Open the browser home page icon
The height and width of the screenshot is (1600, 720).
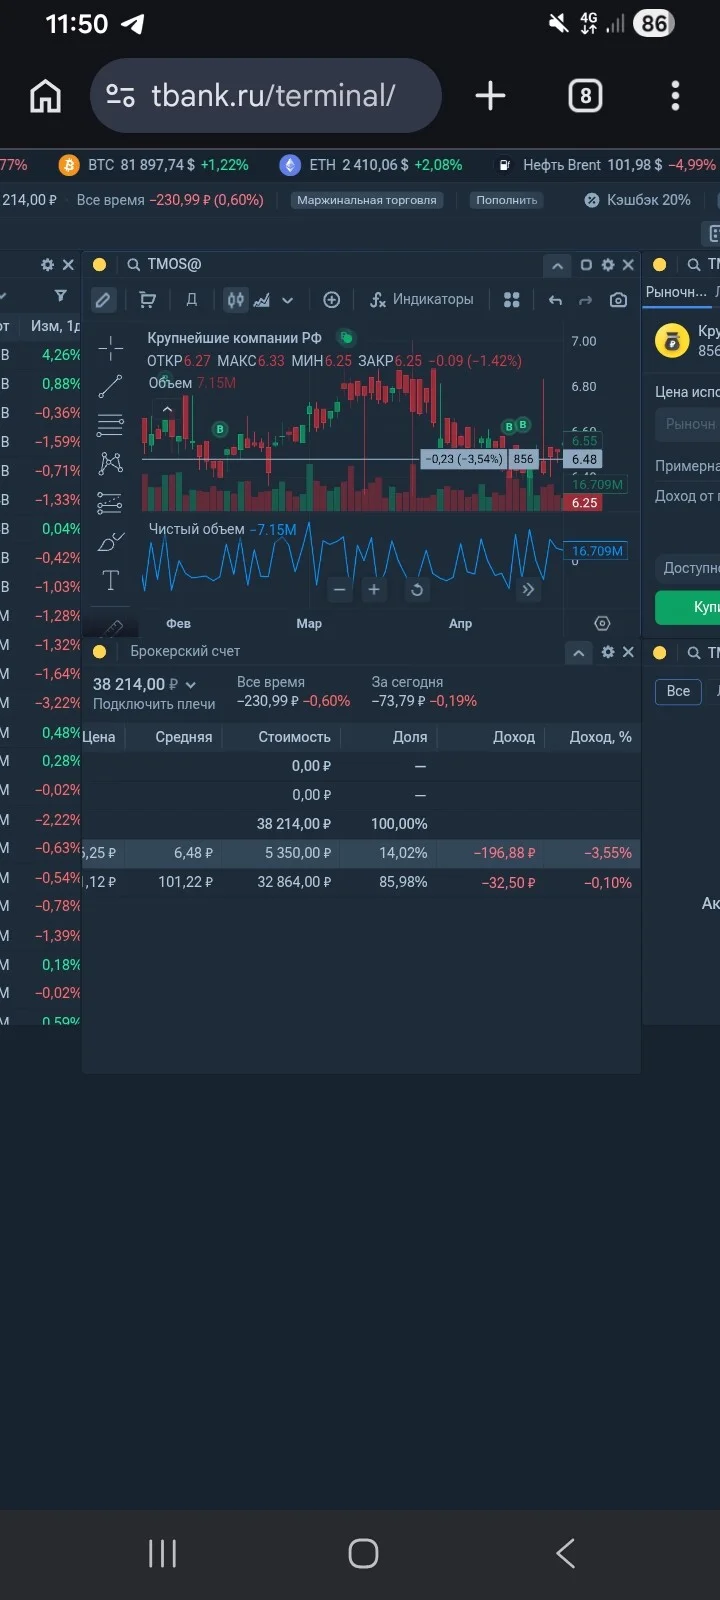(x=45, y=96)
